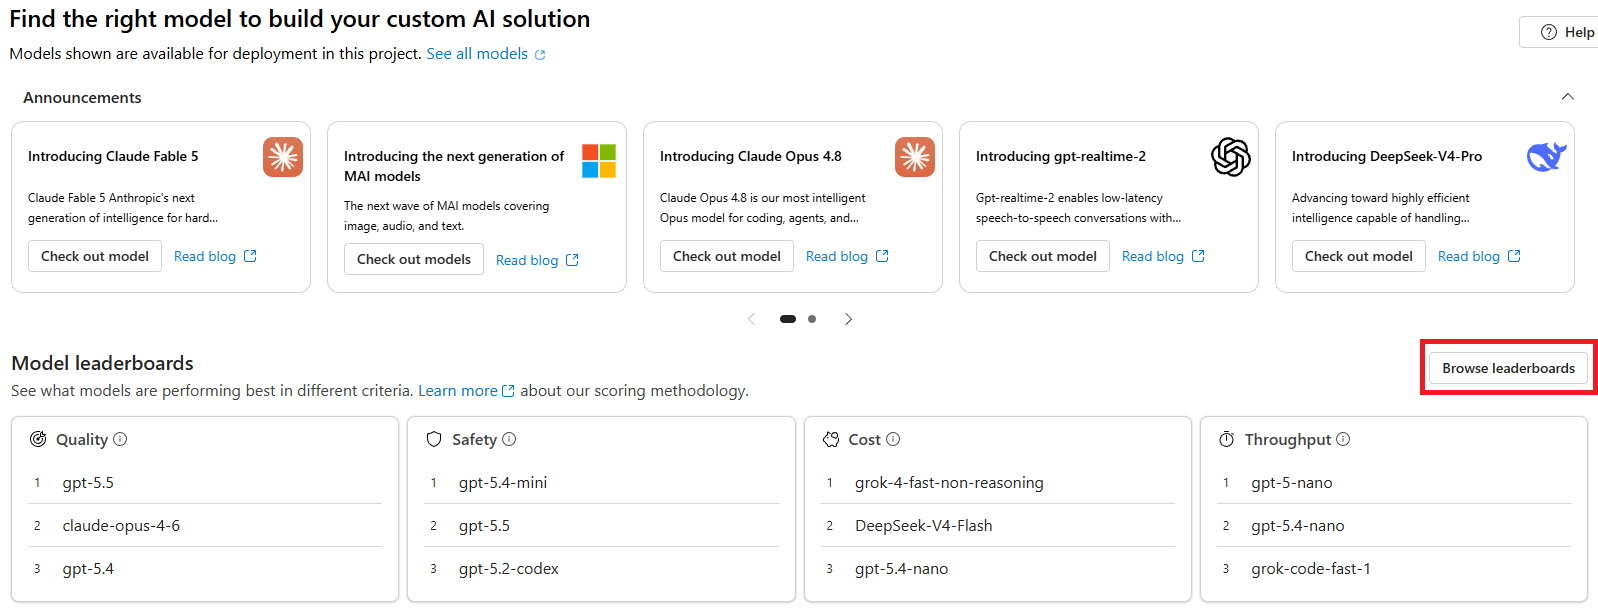Image resolution: width=1598 pixels, height=610 pixels.
Task: Click the DeepSeek whale logo
Action: point(1546,157)
